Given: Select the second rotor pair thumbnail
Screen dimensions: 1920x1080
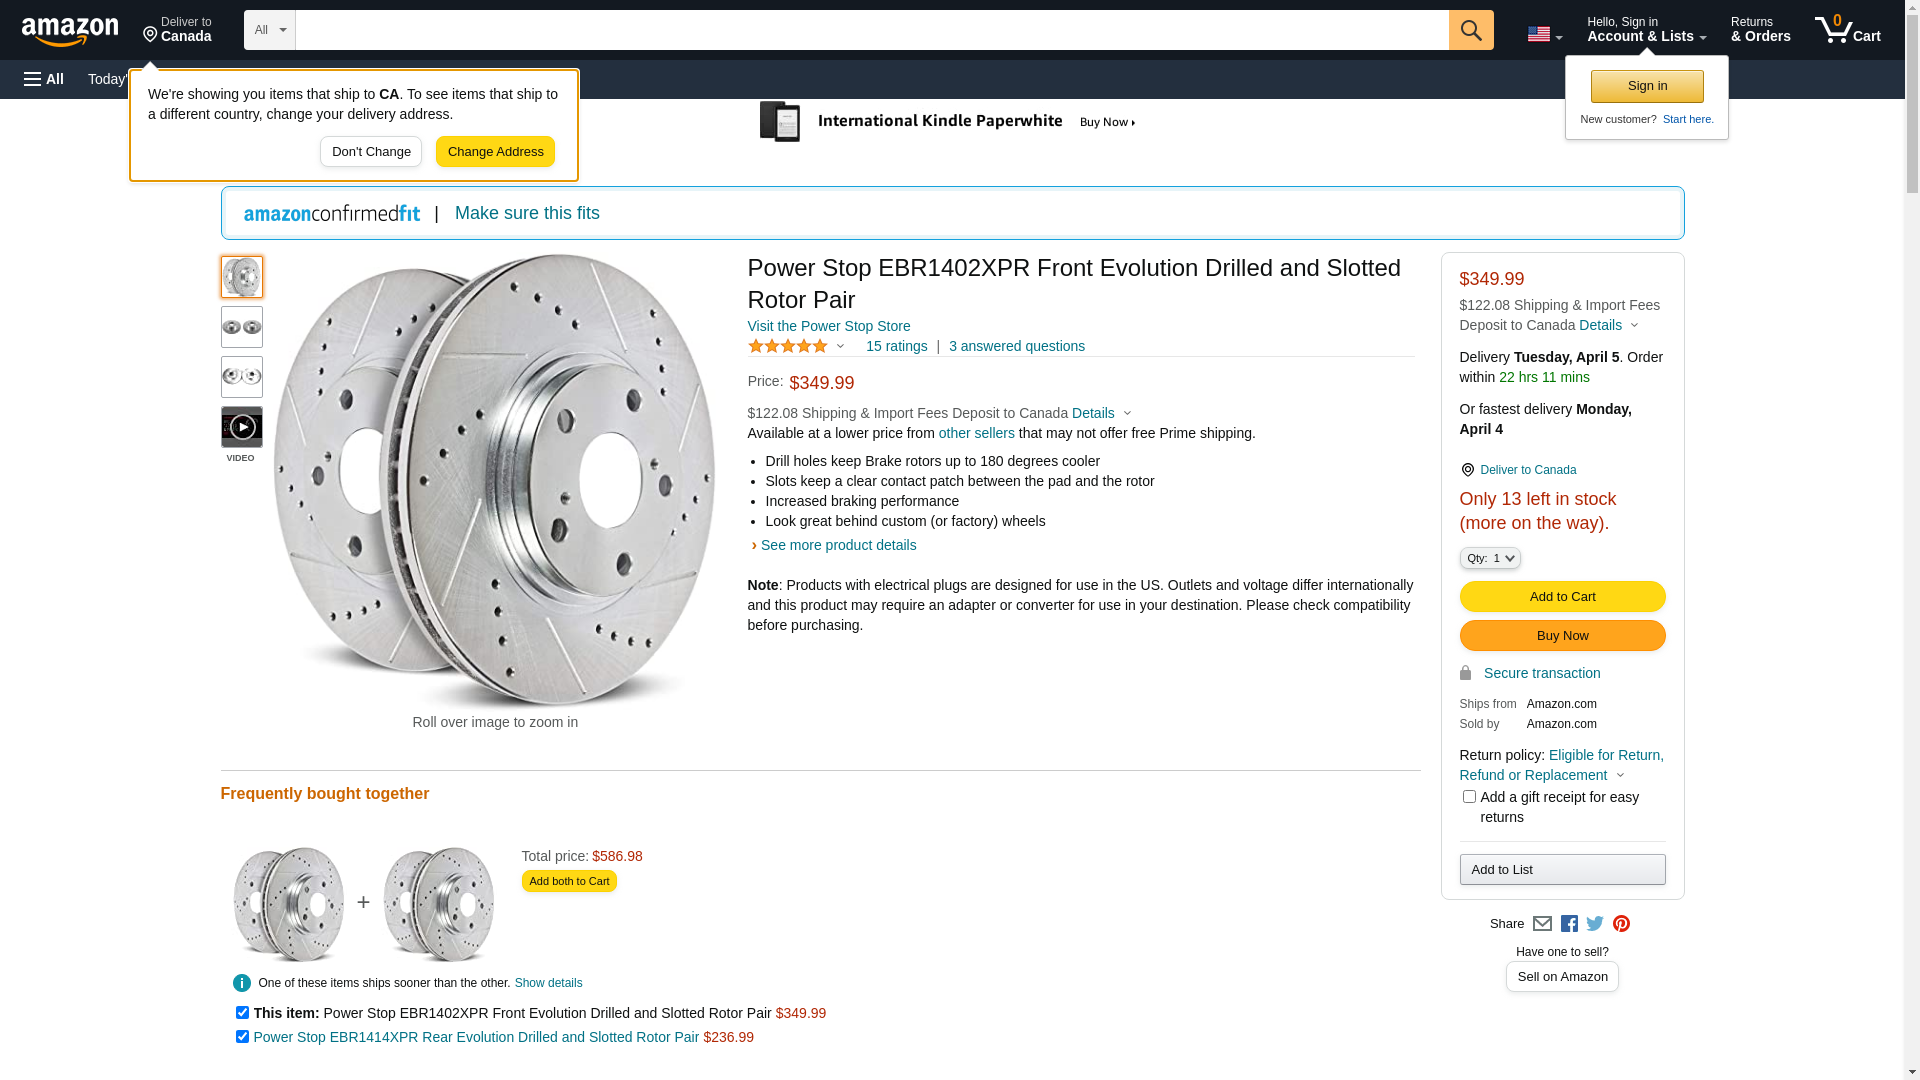Looking at the screenshot, I should click(242, 327).
